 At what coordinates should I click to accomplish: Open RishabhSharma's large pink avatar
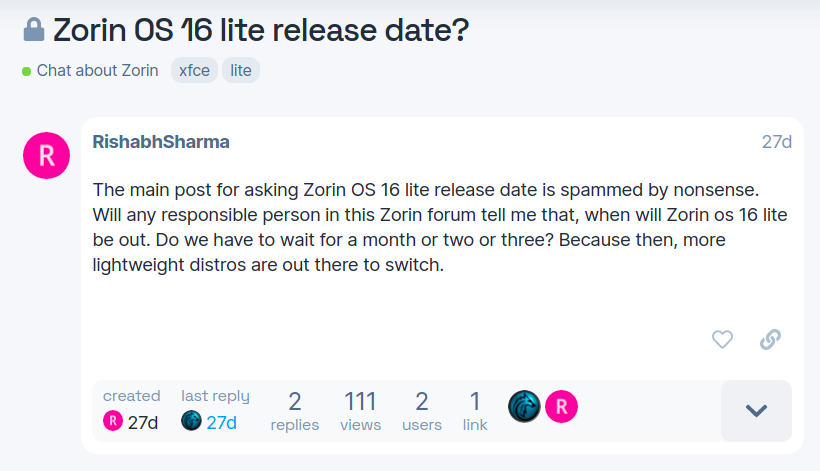46,155
